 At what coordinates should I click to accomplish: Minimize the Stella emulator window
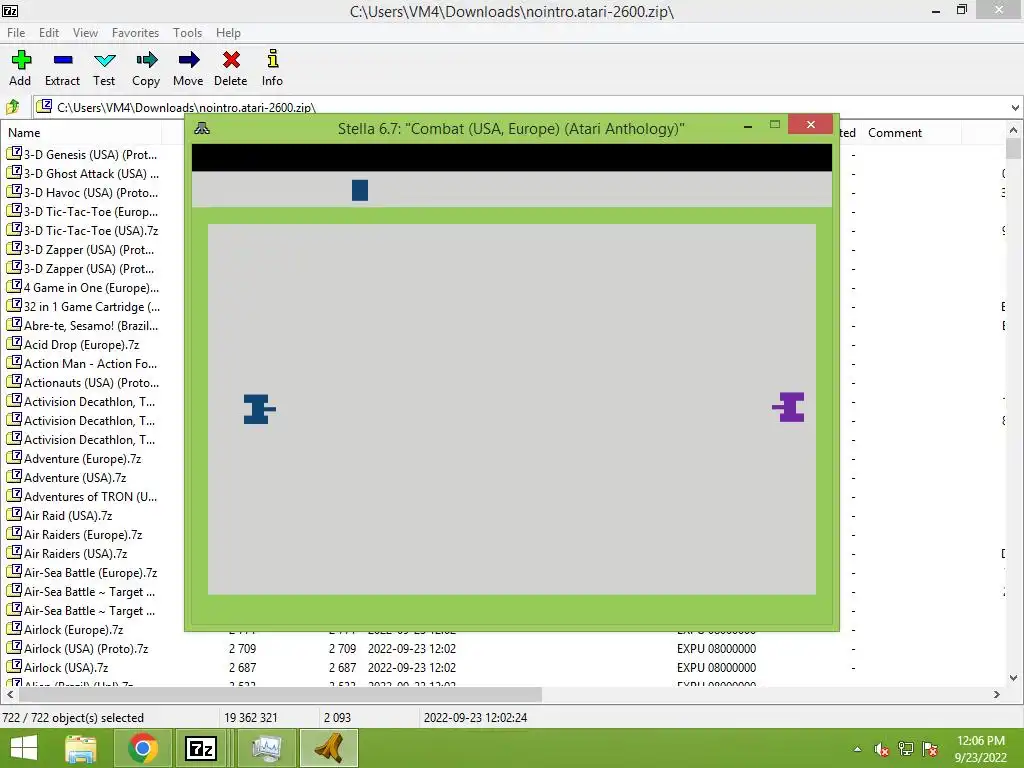point(748,125)
